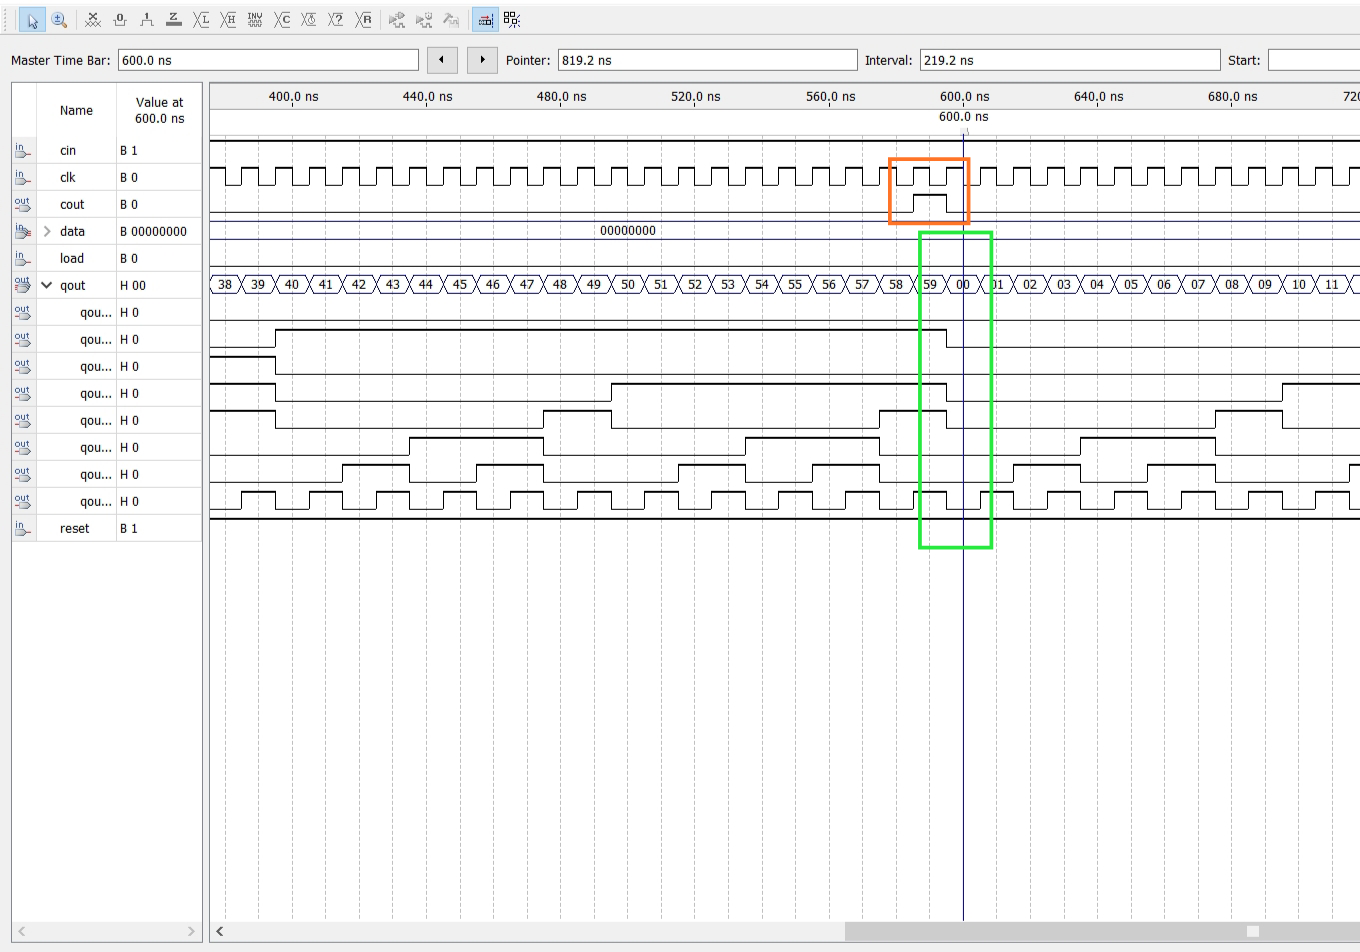The height and width of the screenshot is (952, 1360).
Task: Step the time bar backward with left arrow
Action: [x=442, y=60]
